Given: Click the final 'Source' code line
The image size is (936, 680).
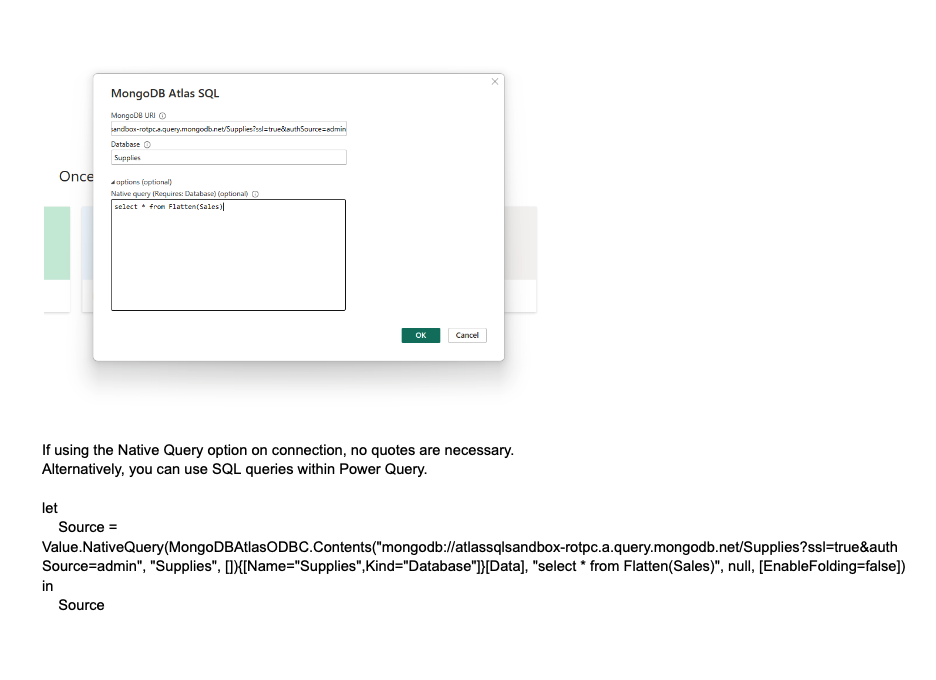Looking at the screenshot, I should pyautogui.click(x=81, y=605).
